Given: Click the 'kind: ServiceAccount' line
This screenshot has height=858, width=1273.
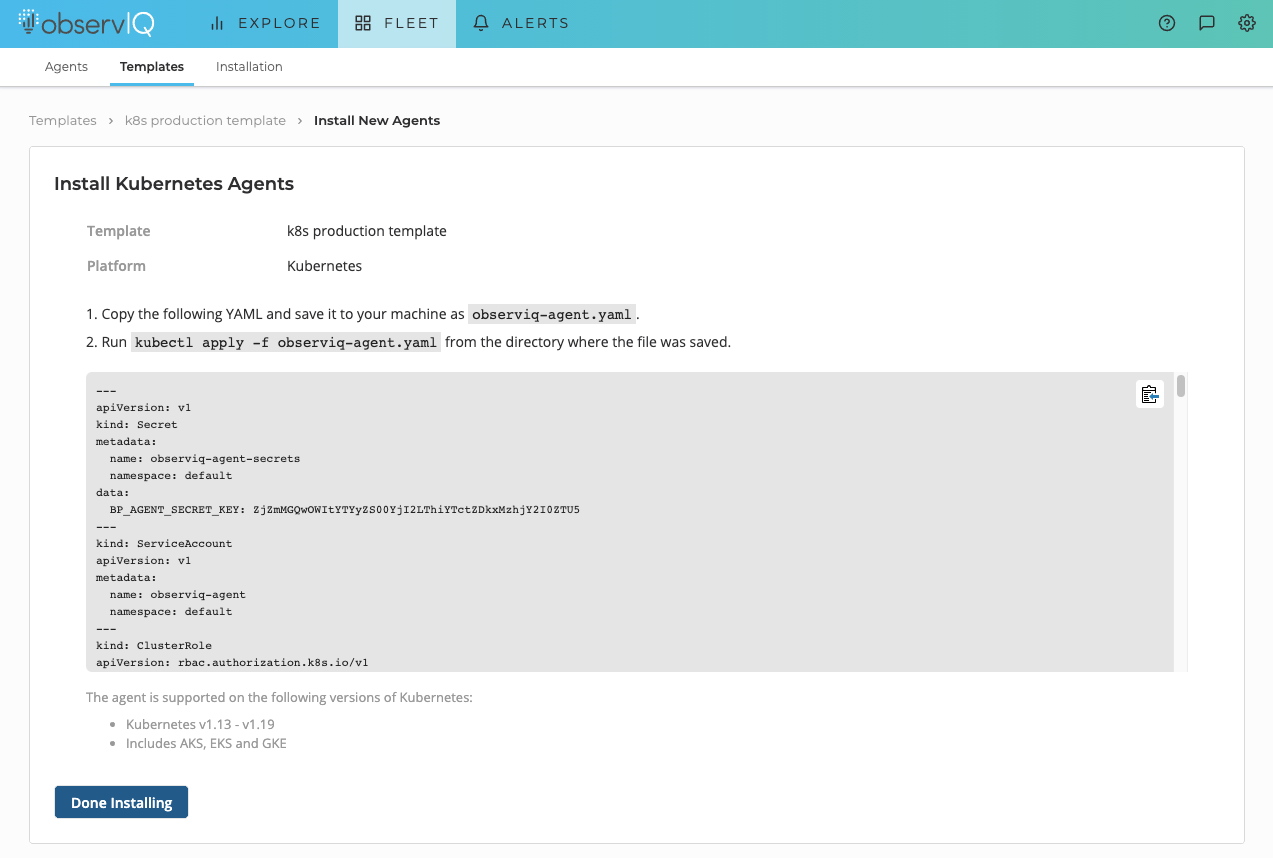Looking at the screenshot, I should click(x=164, y=543).
